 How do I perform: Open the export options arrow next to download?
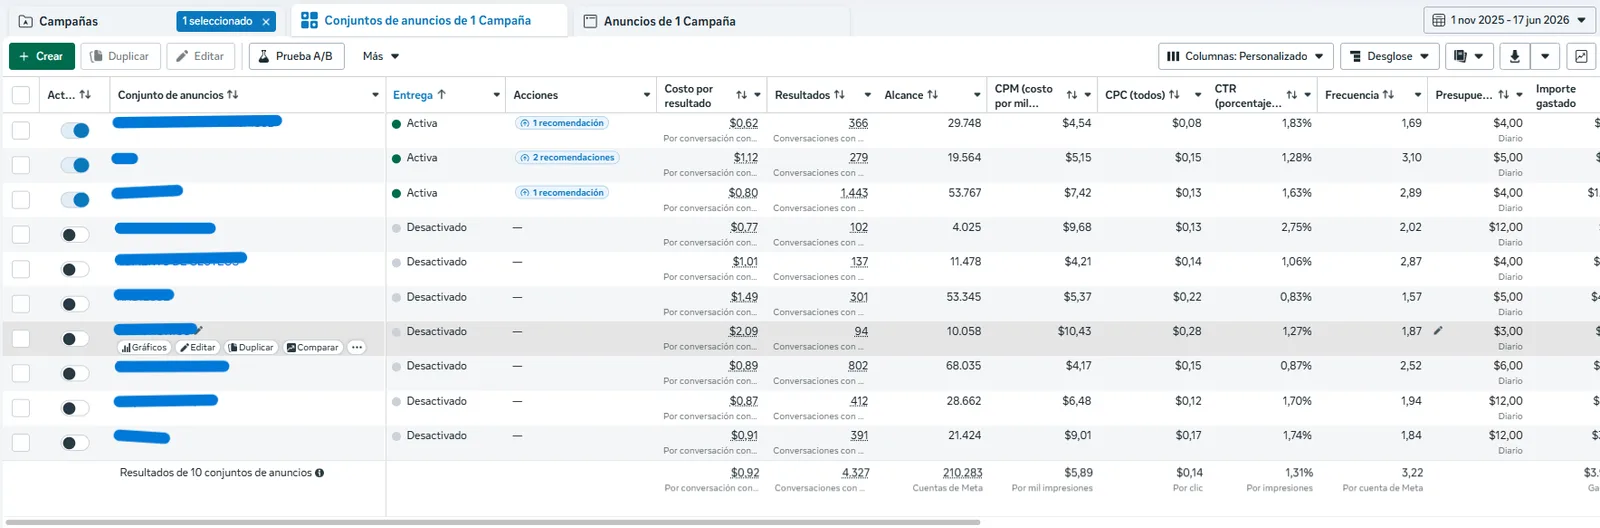pyautogui.click(x=1545, y=56)
